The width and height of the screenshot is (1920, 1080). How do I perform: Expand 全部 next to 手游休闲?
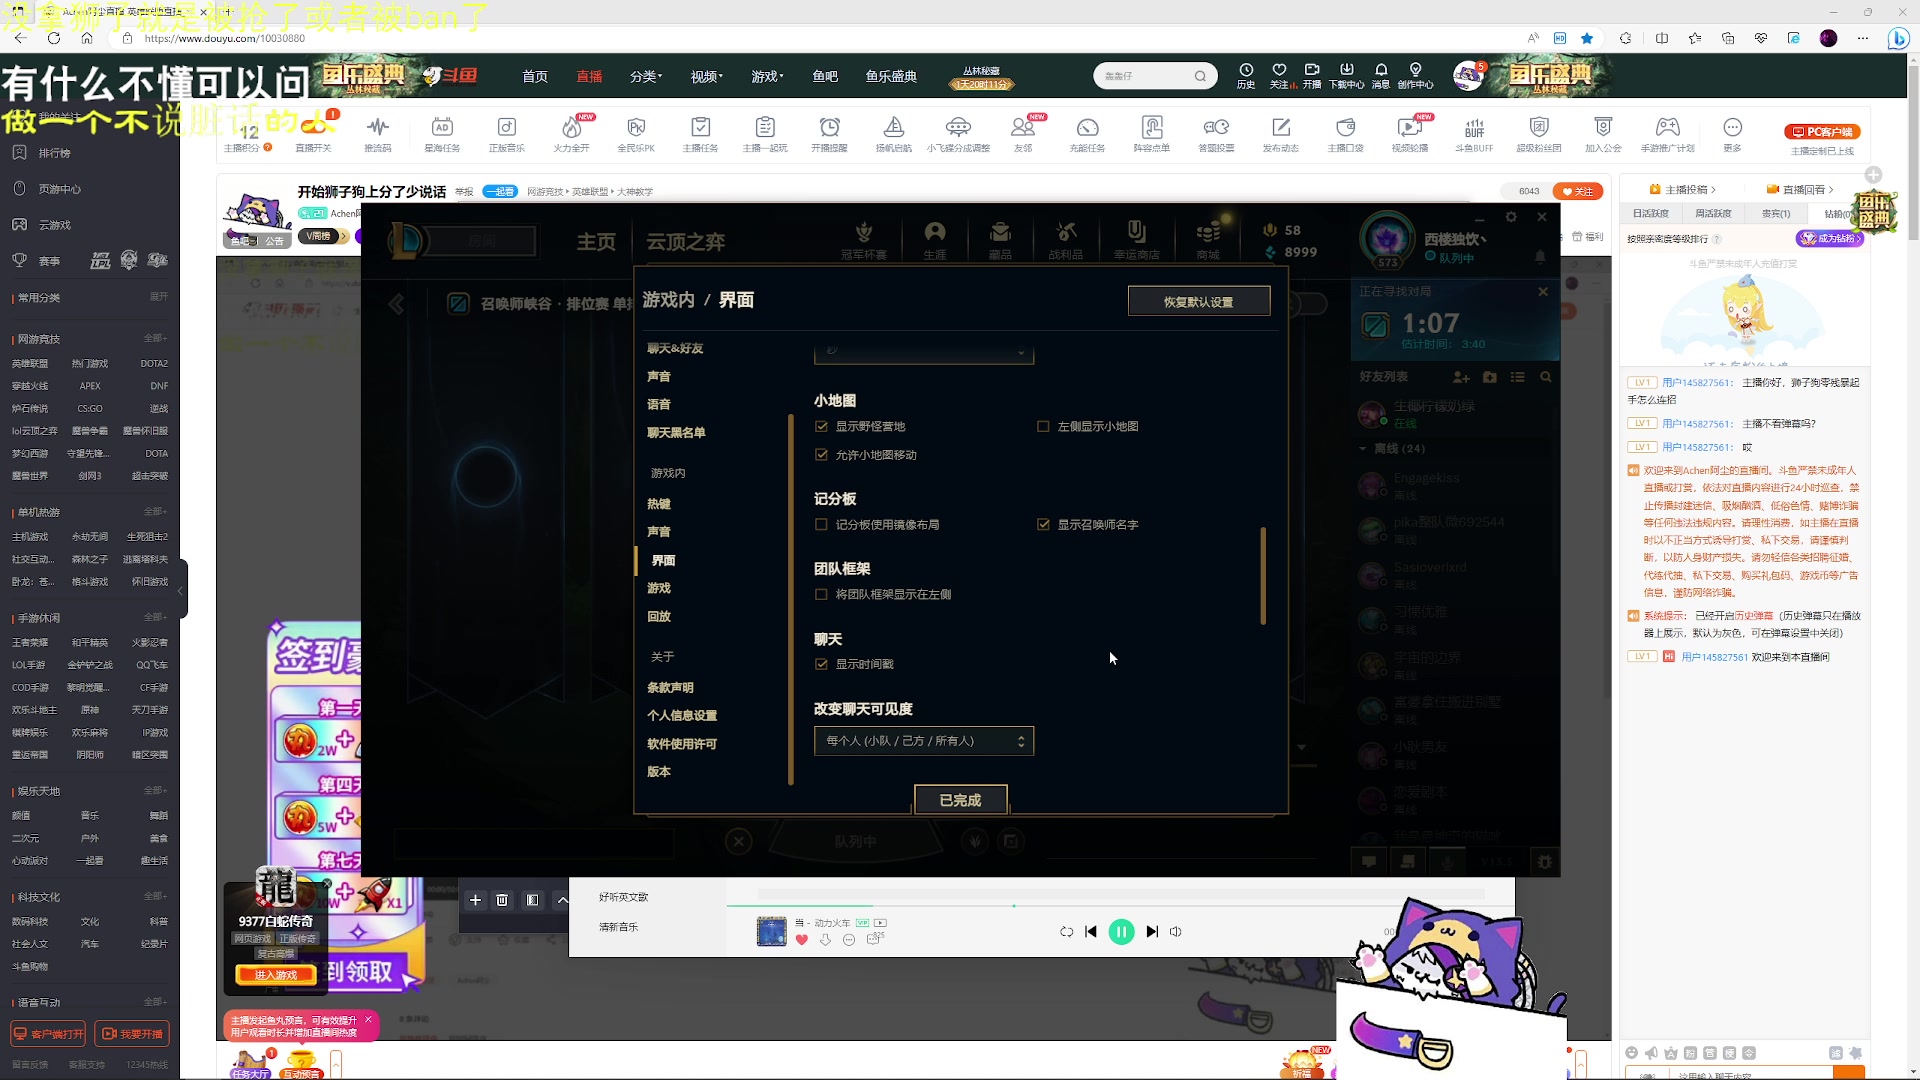click(155, 617)
